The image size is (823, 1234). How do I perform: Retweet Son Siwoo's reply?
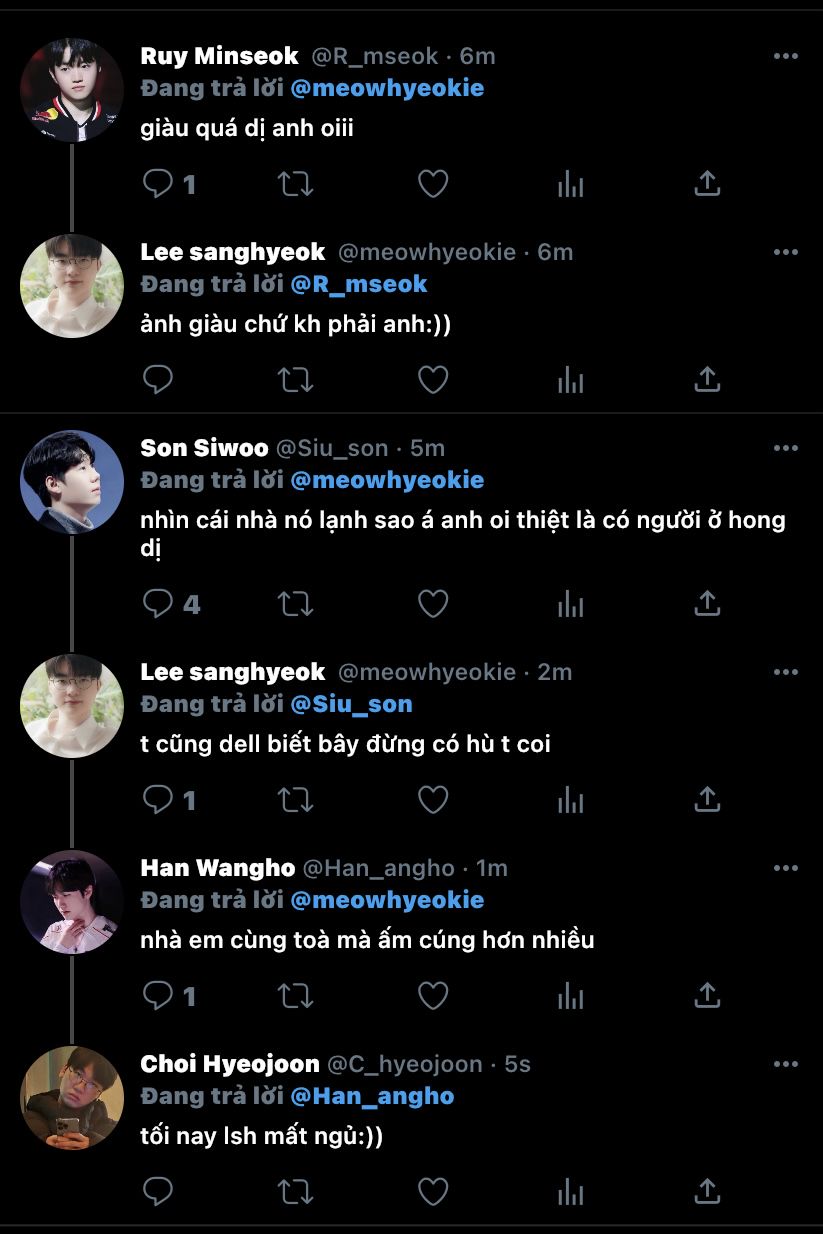[296, 604]
